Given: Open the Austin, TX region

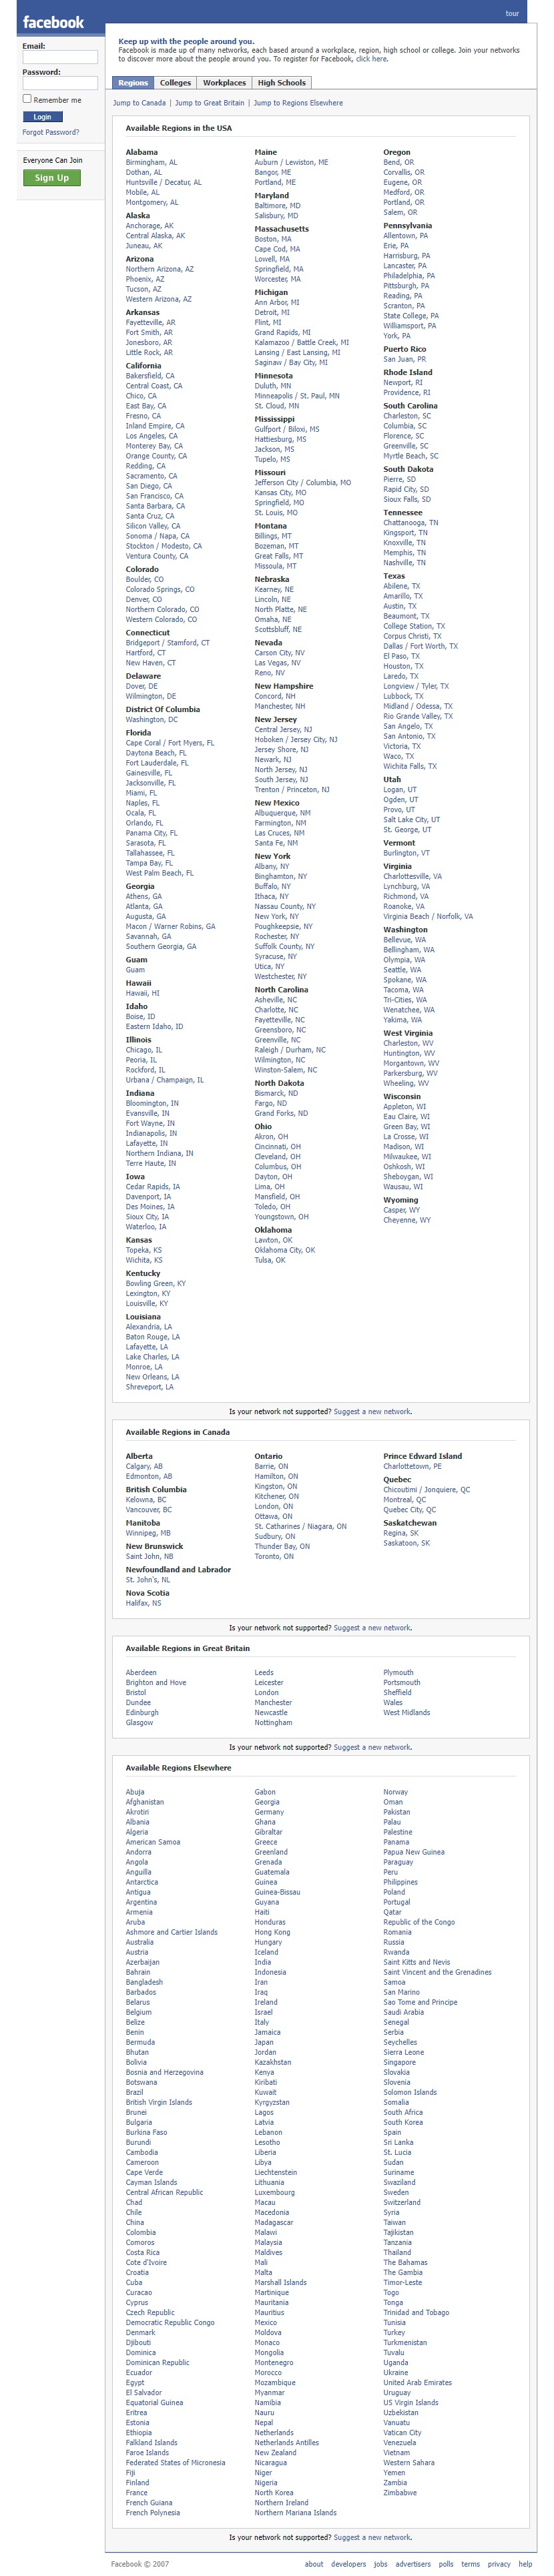Looking at the screenshot, I should tap(401, 606).
